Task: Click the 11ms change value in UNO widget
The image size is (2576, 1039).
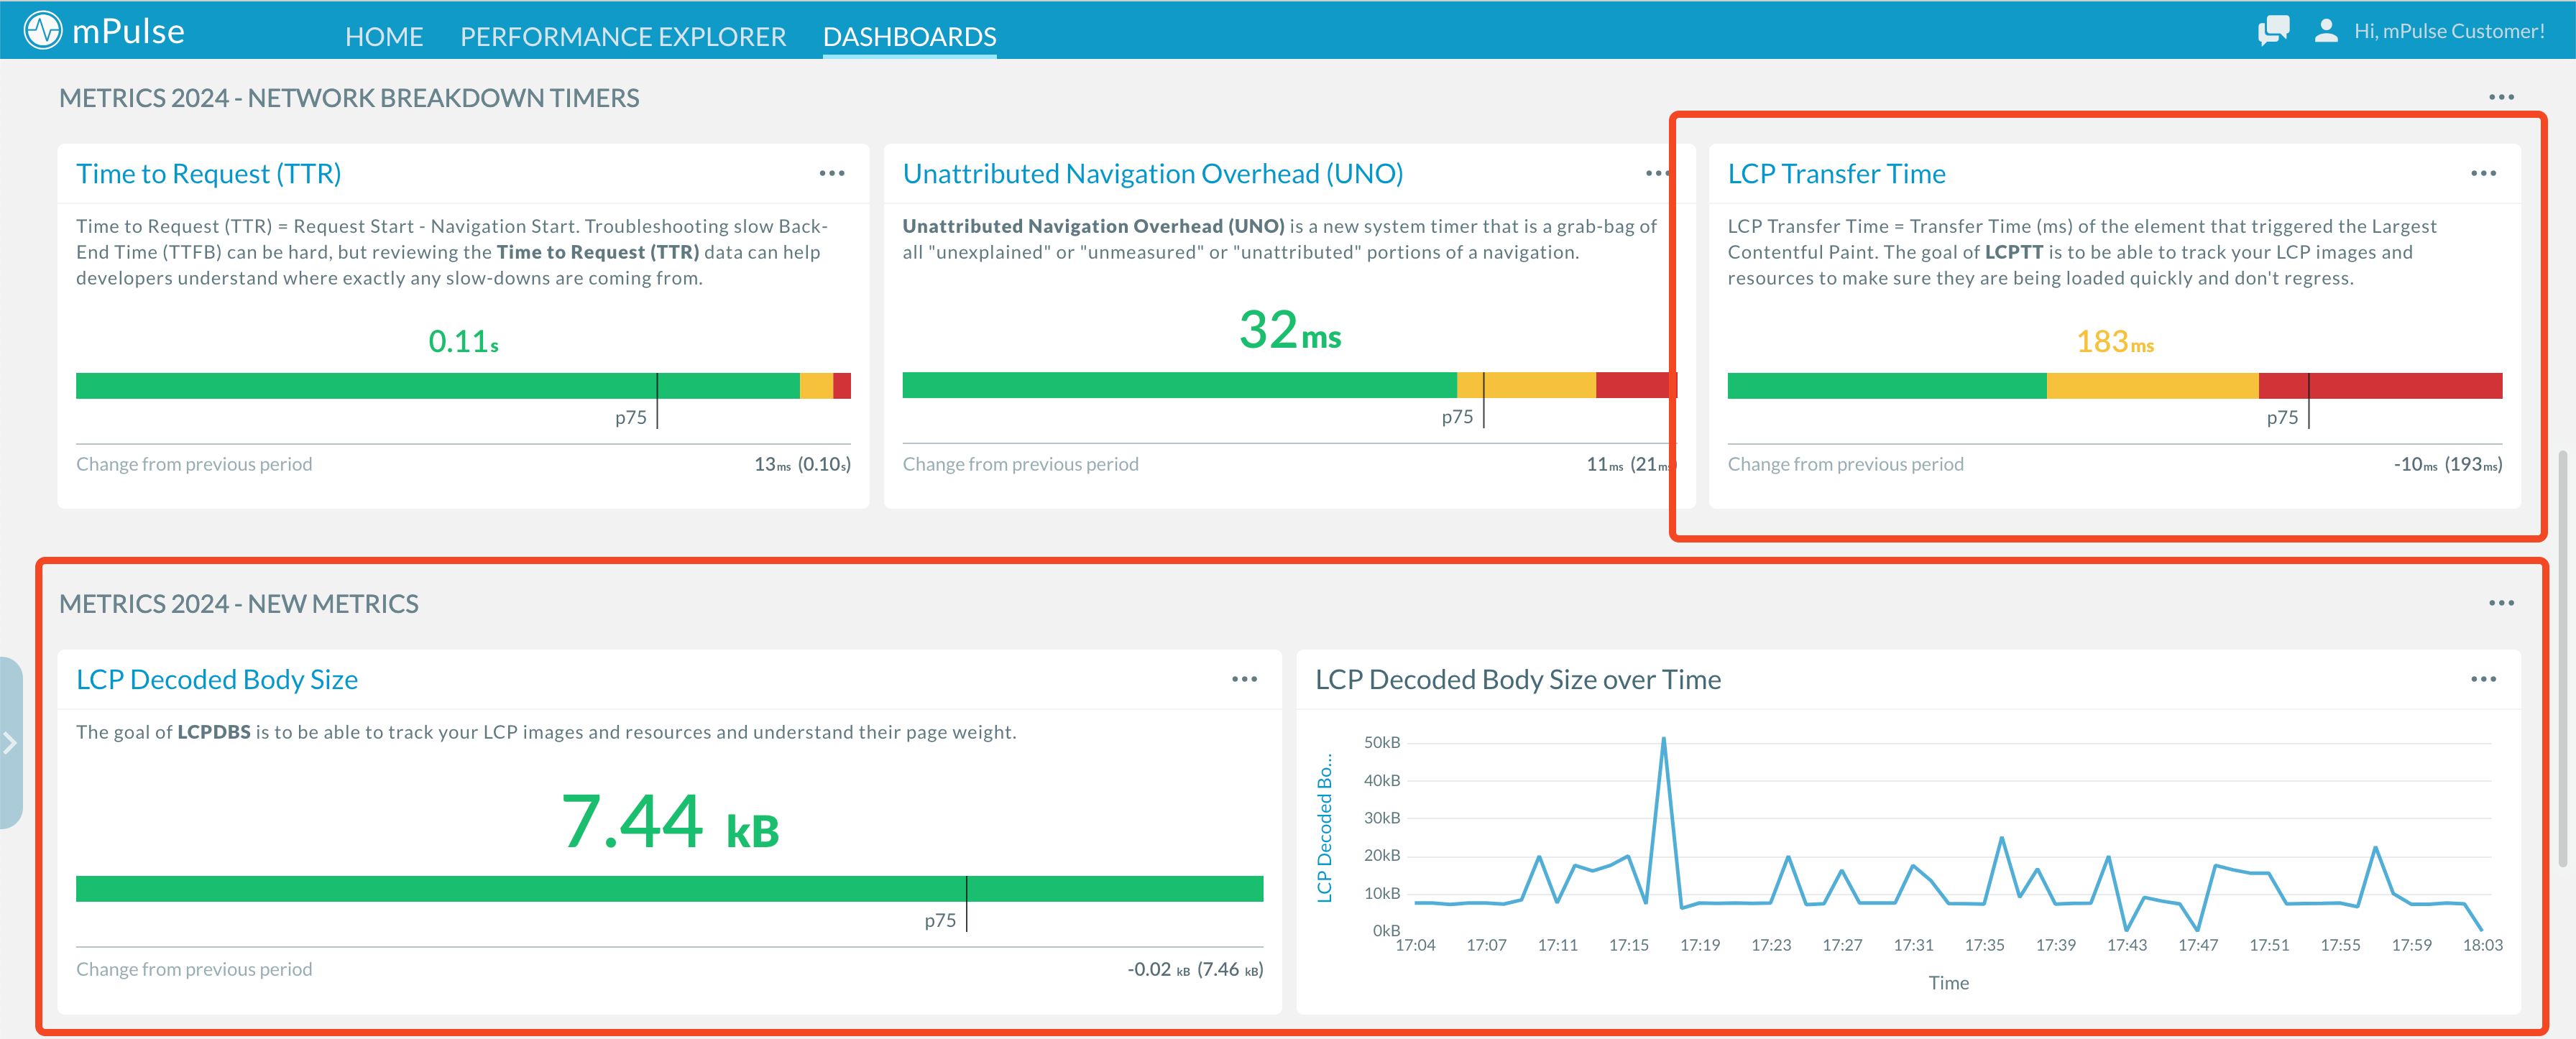Action: [1605, 464]
